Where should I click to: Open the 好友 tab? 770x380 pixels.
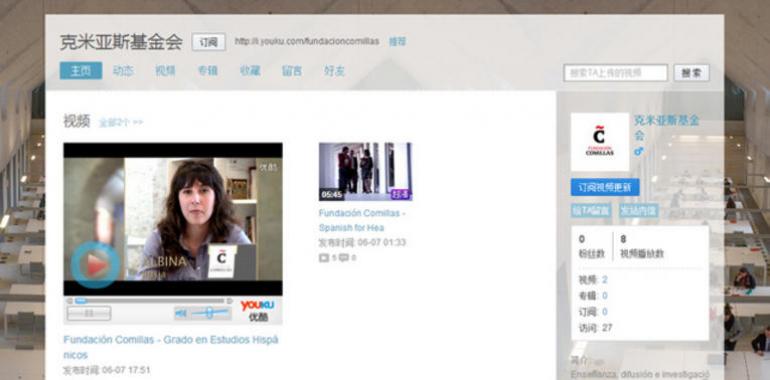[x=334, y=71]
